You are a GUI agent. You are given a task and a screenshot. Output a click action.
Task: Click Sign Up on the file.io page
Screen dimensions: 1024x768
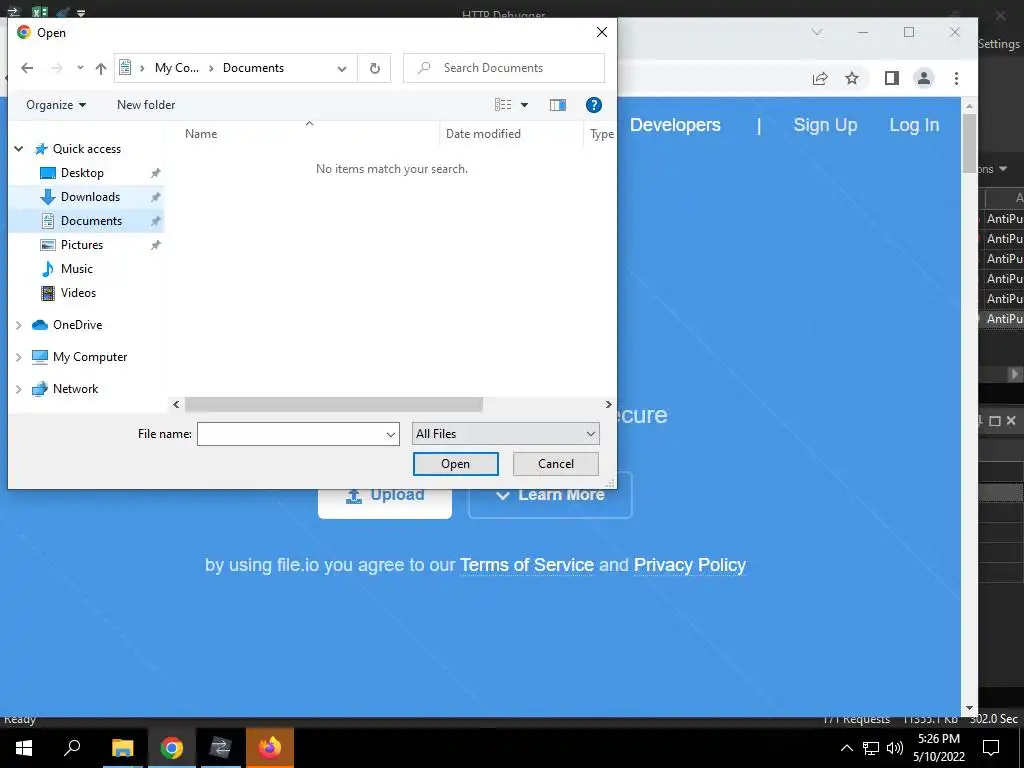pyautogui.click(x=825, y=125)
